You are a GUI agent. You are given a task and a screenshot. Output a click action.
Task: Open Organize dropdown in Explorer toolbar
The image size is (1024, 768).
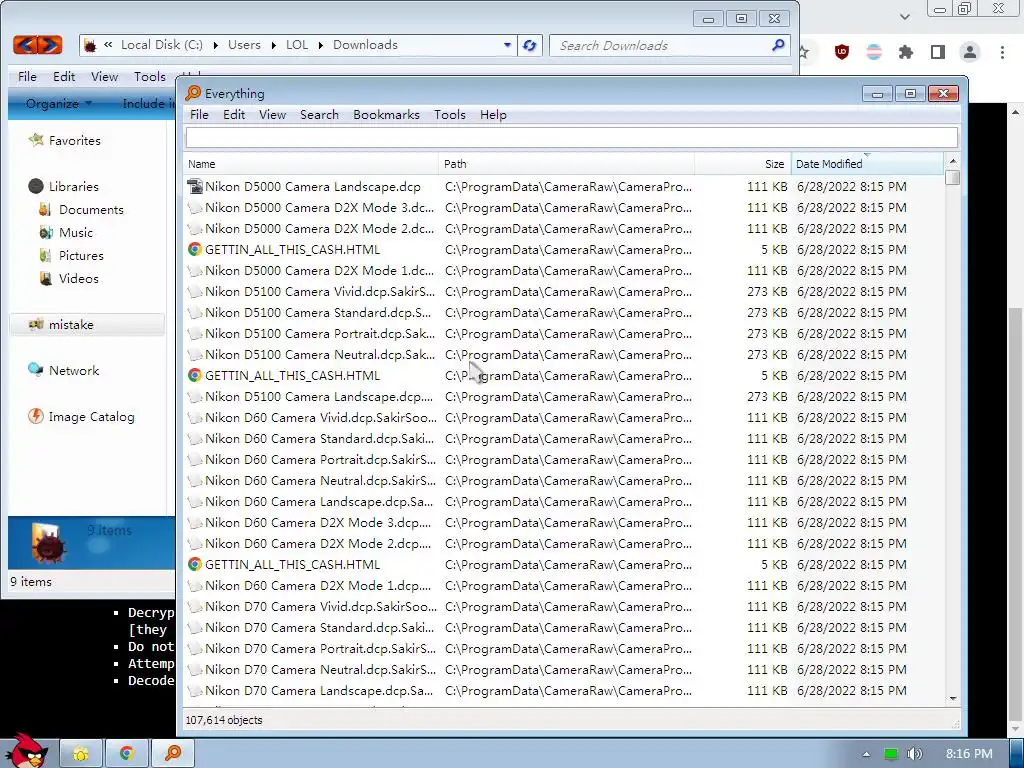58,104
